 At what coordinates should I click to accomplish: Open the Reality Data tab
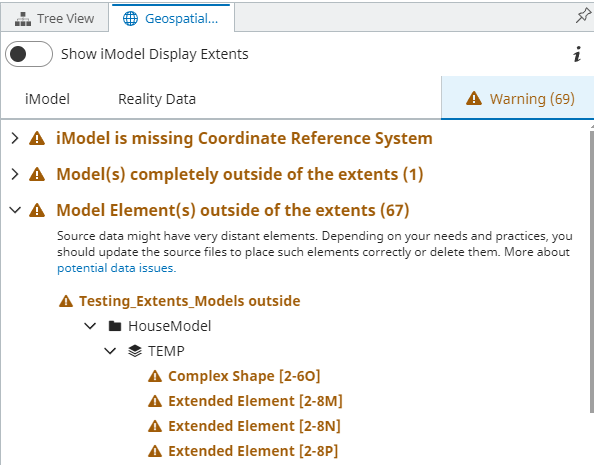pyautogui.click(x=157, y=99)
